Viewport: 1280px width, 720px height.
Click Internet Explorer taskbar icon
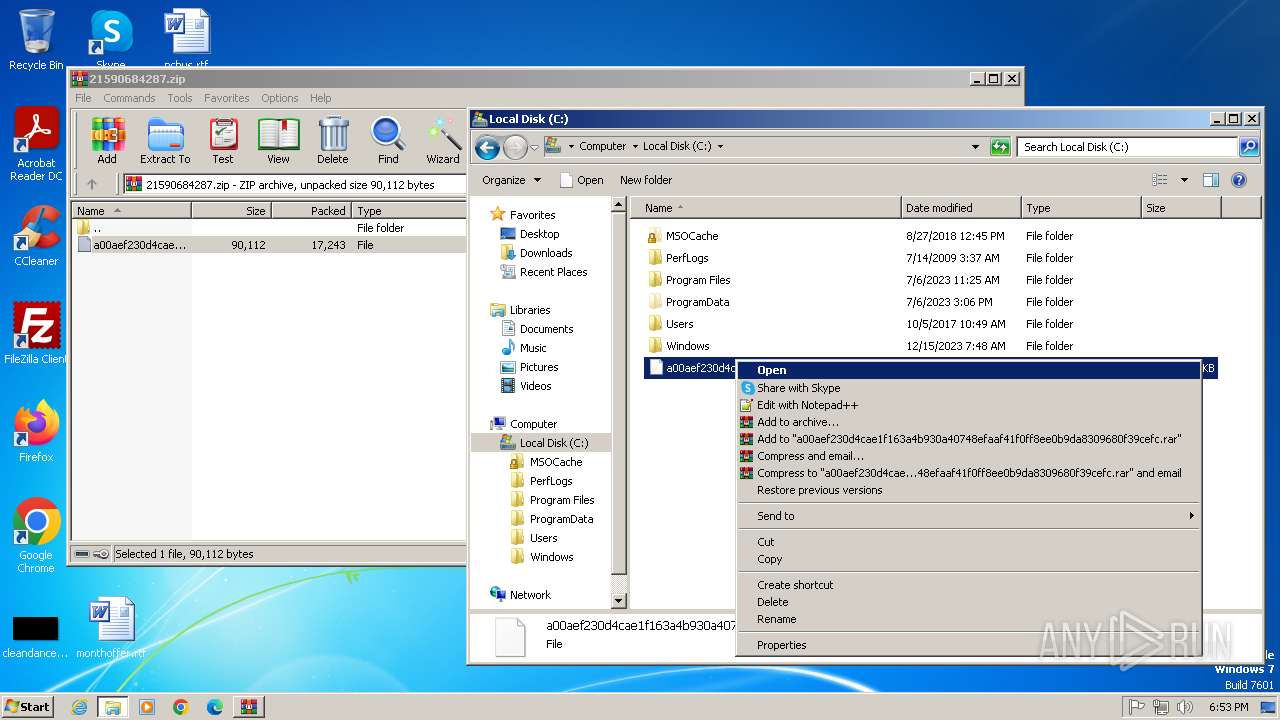[79, 707]
